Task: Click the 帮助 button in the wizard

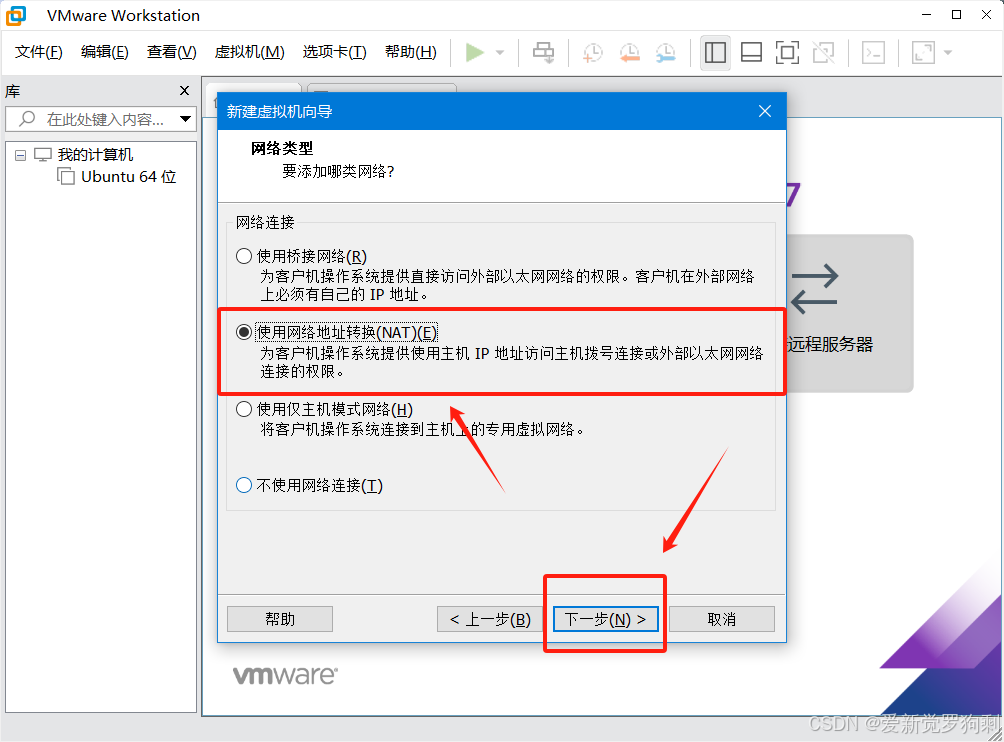Action: (x=280, y=619)
